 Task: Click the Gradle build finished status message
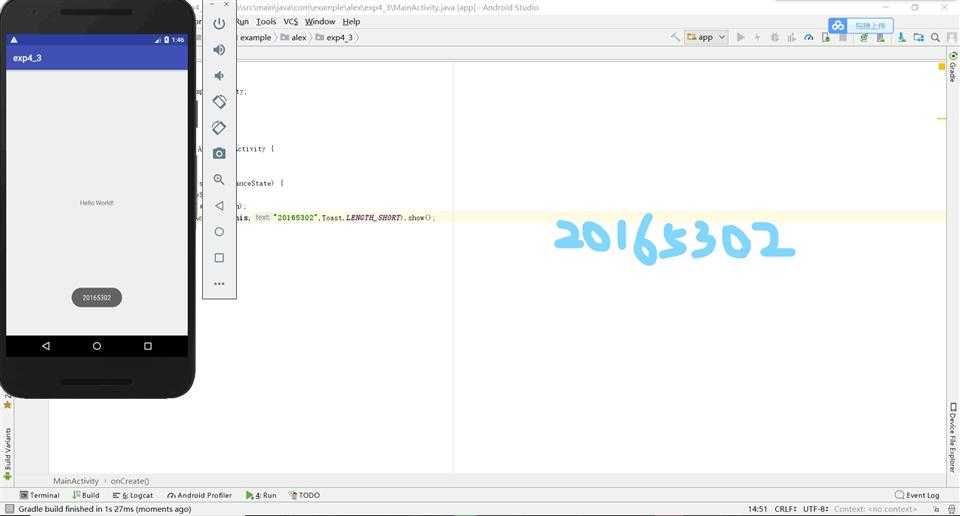[x=105, y=509]
